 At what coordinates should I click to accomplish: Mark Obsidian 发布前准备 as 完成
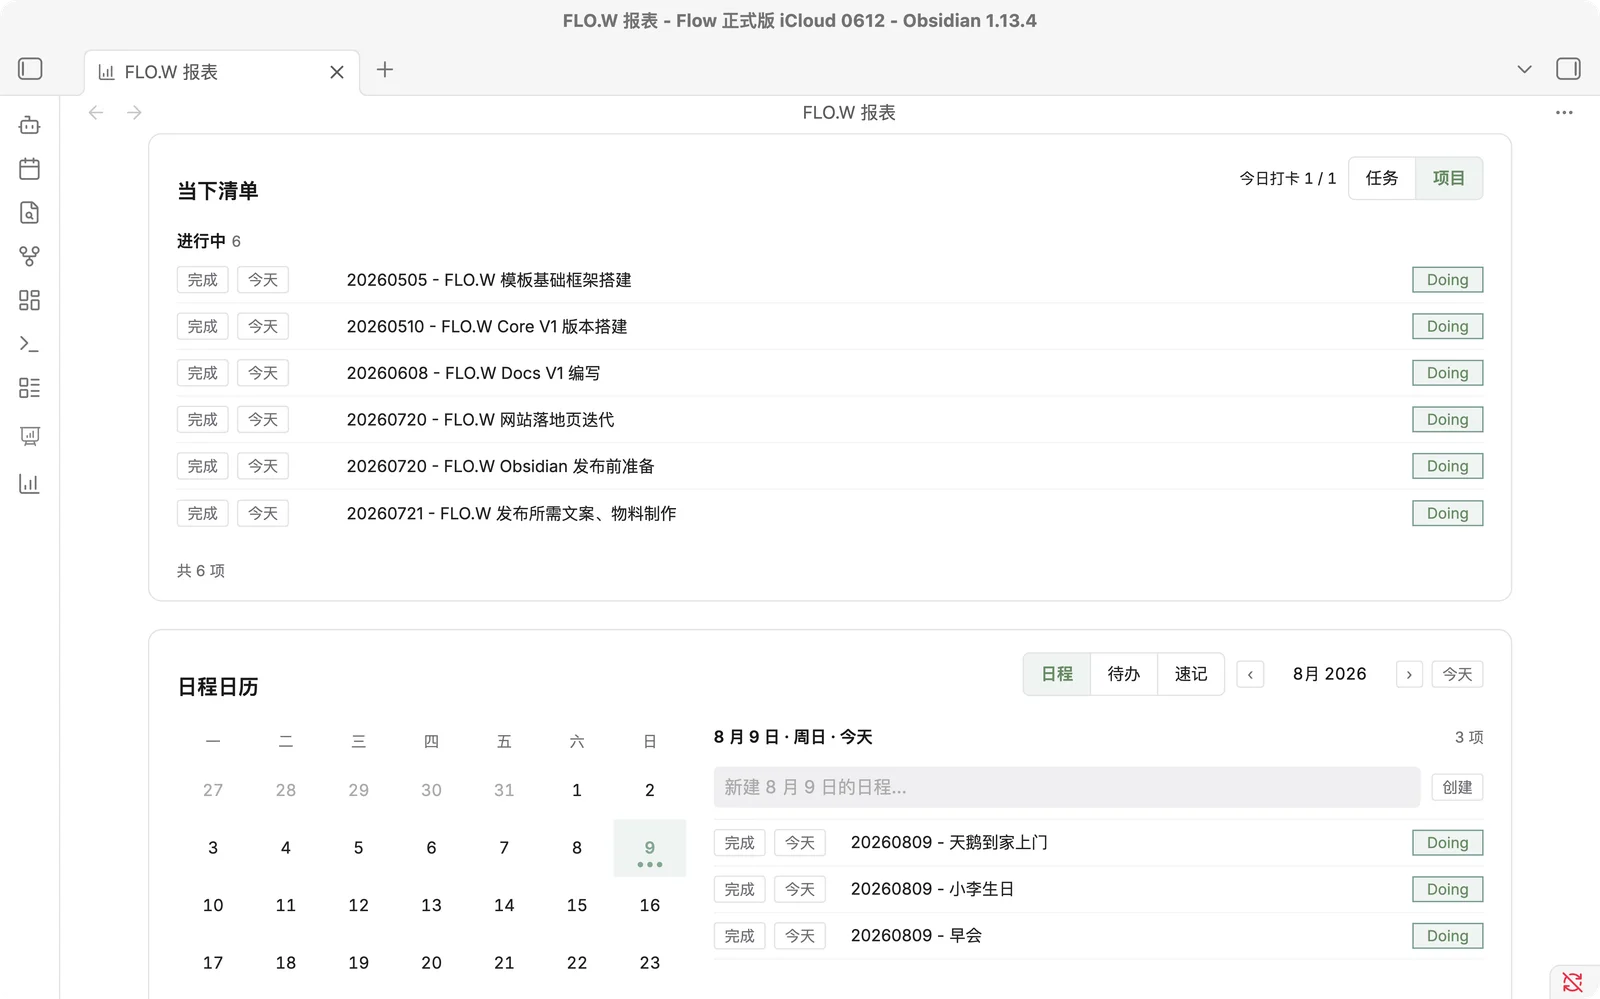pyautogui.click(x=203, y=466)
